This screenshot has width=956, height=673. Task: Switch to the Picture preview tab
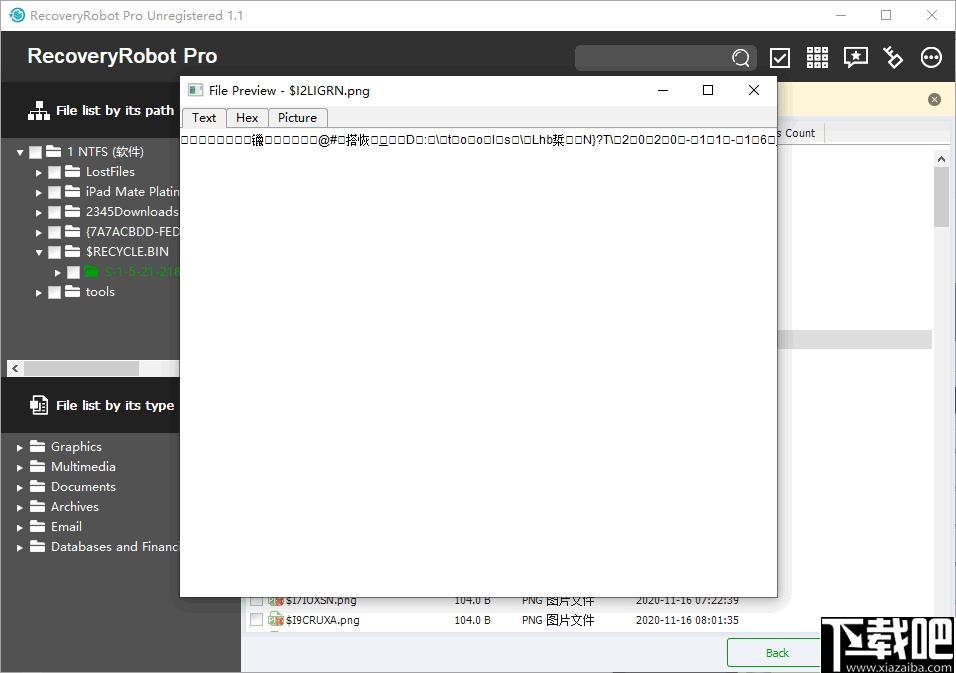click(x=298, y=118)
